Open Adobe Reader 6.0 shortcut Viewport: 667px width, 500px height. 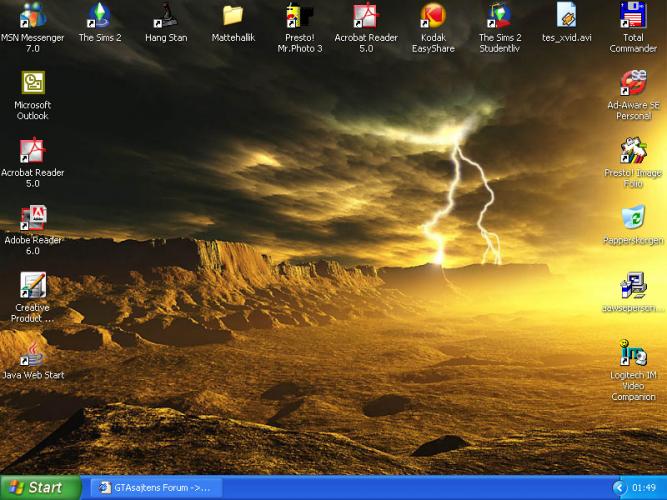(33, 218)
